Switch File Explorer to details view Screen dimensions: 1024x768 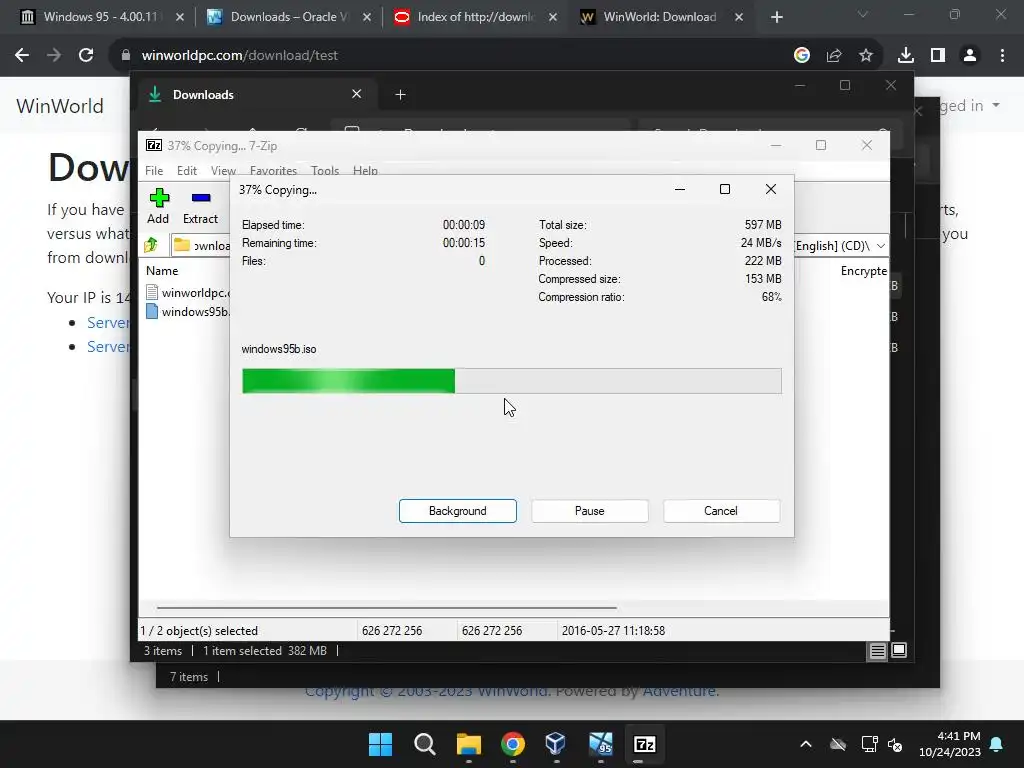click(x=878, y=650)
